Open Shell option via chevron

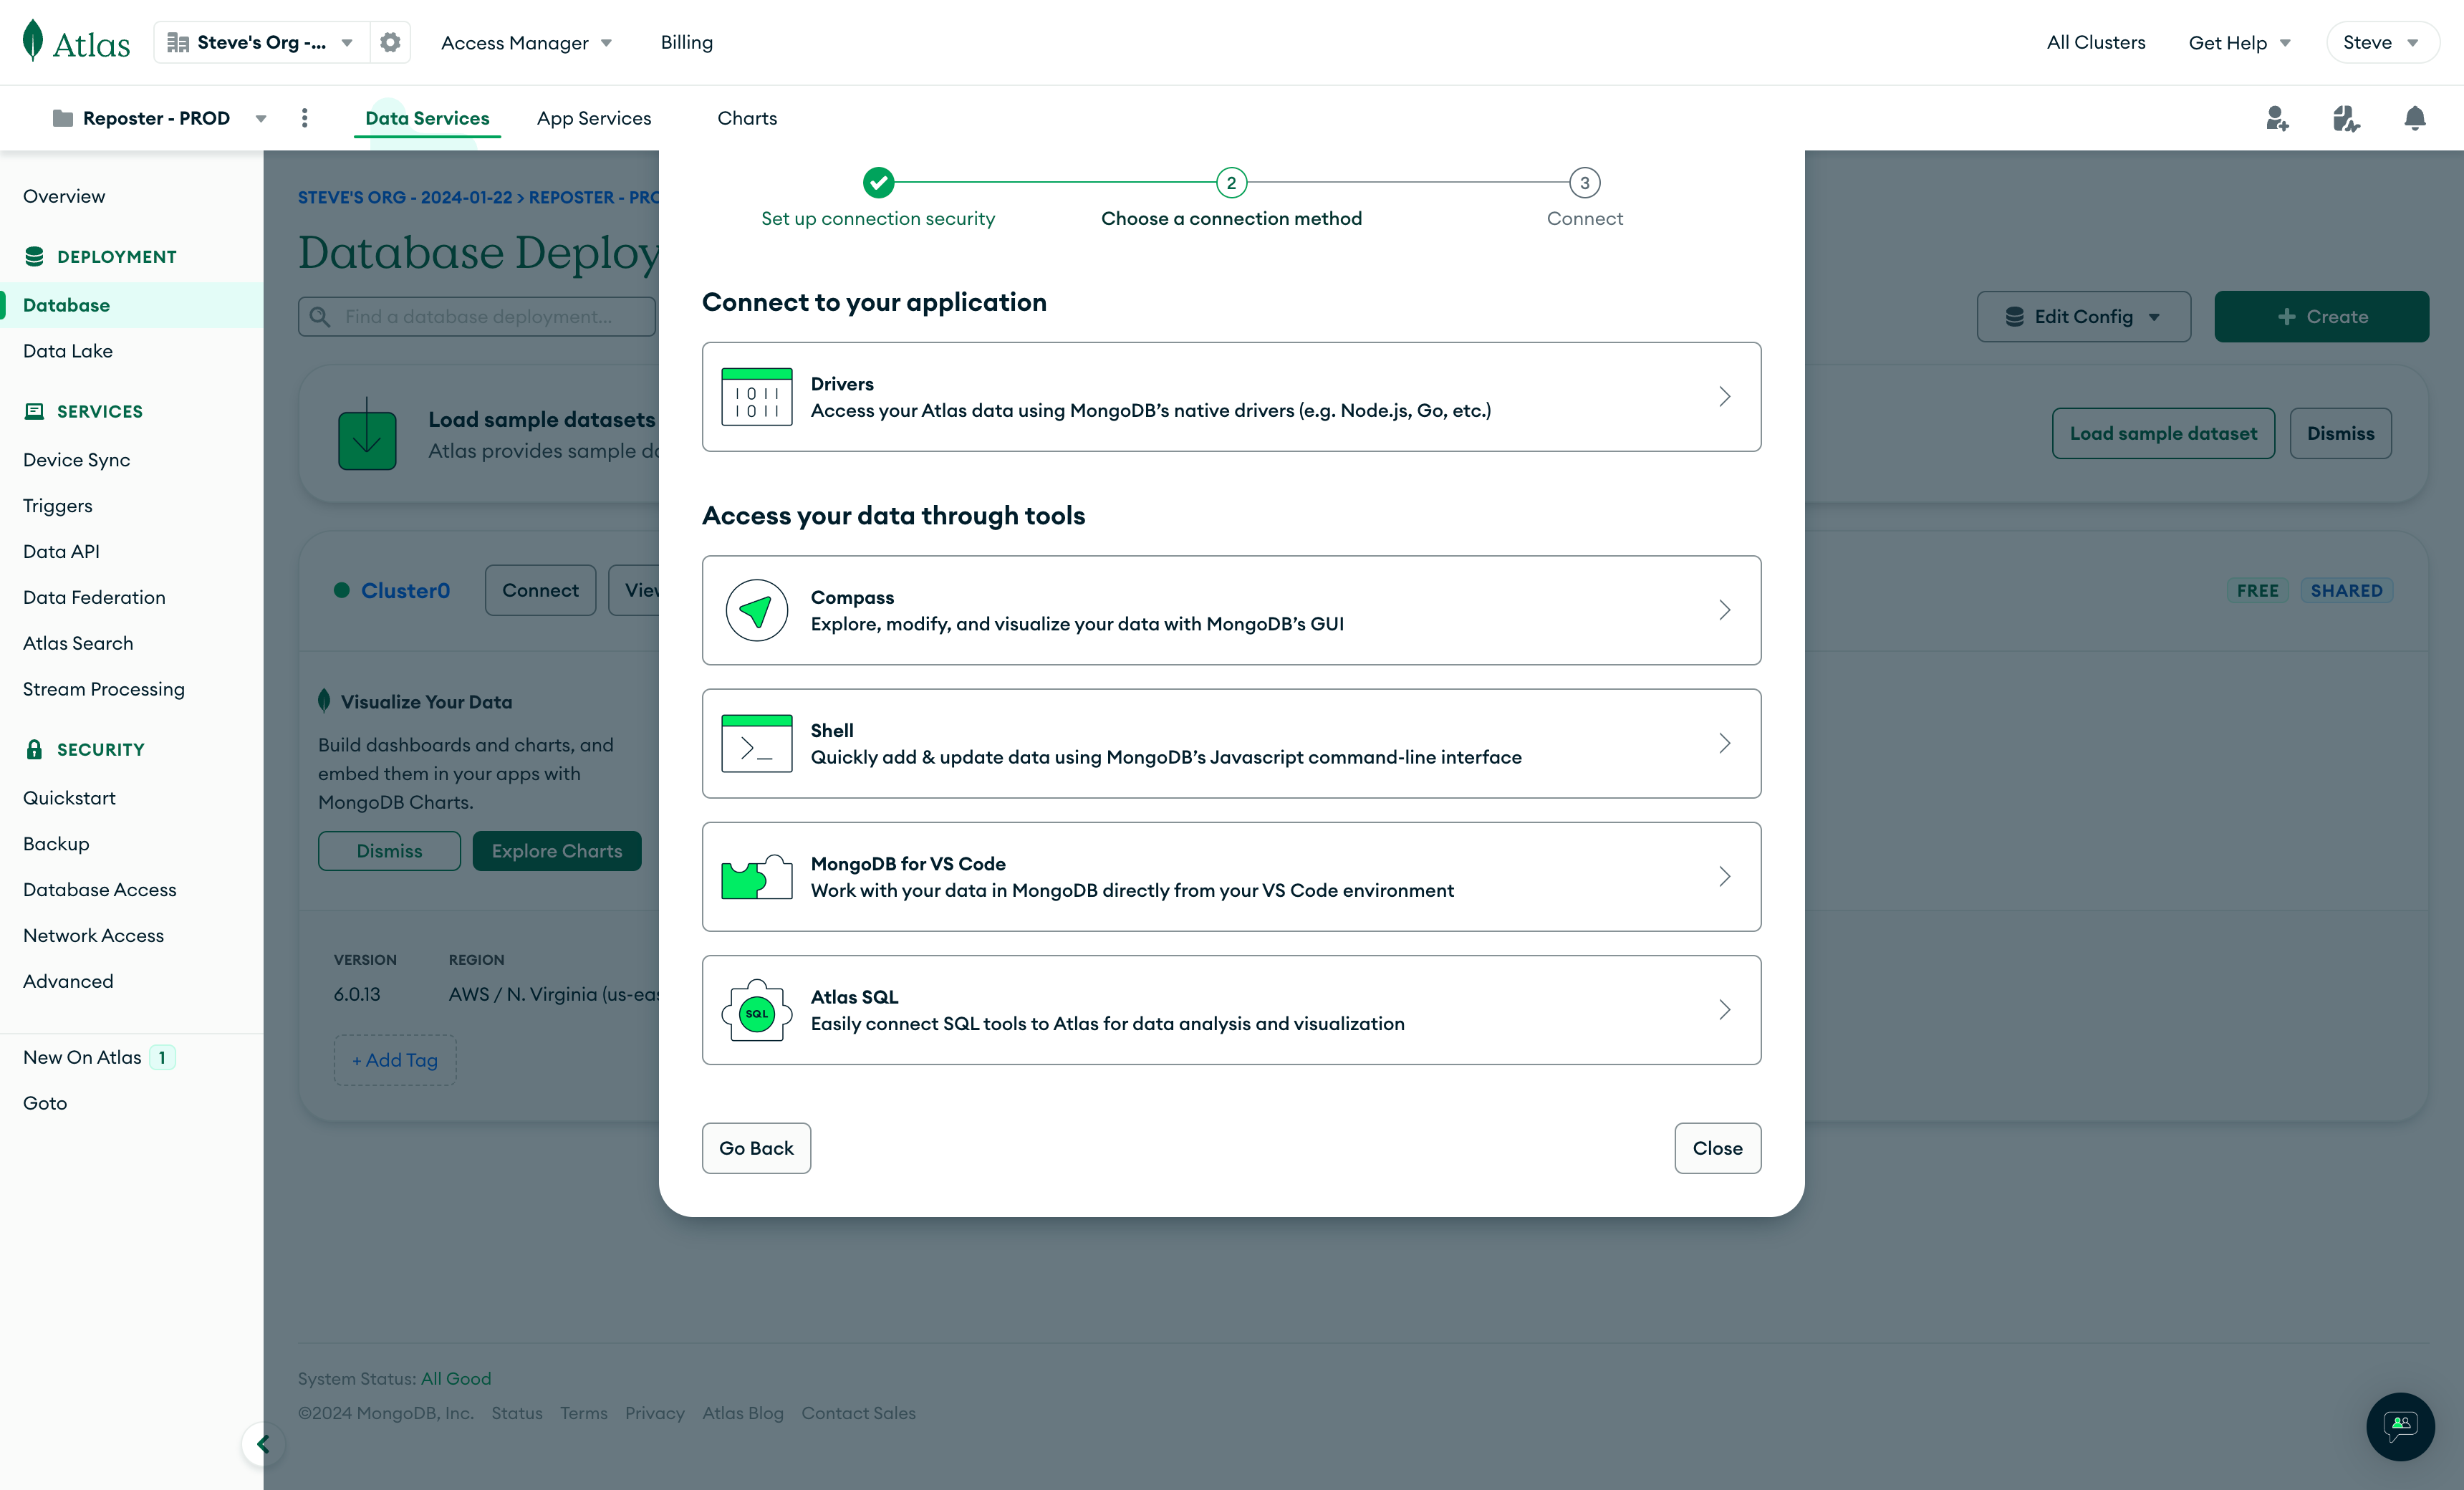coord(1725,743)
